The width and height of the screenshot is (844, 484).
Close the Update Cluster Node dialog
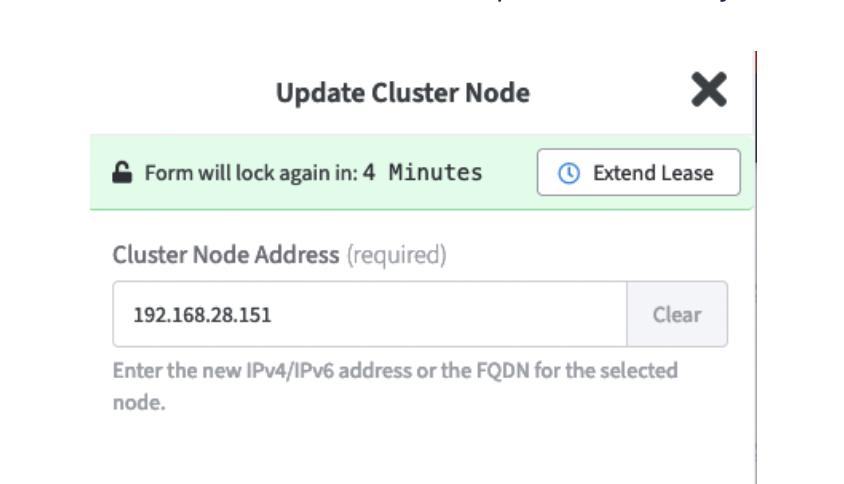pos(708,91)
